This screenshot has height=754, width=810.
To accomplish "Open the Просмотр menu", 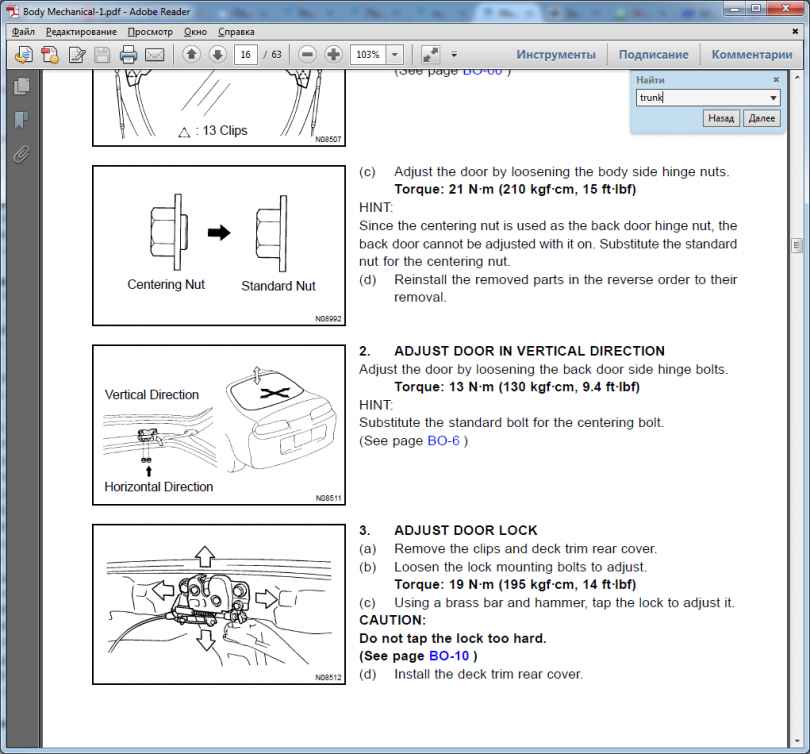I will (150, 32).
